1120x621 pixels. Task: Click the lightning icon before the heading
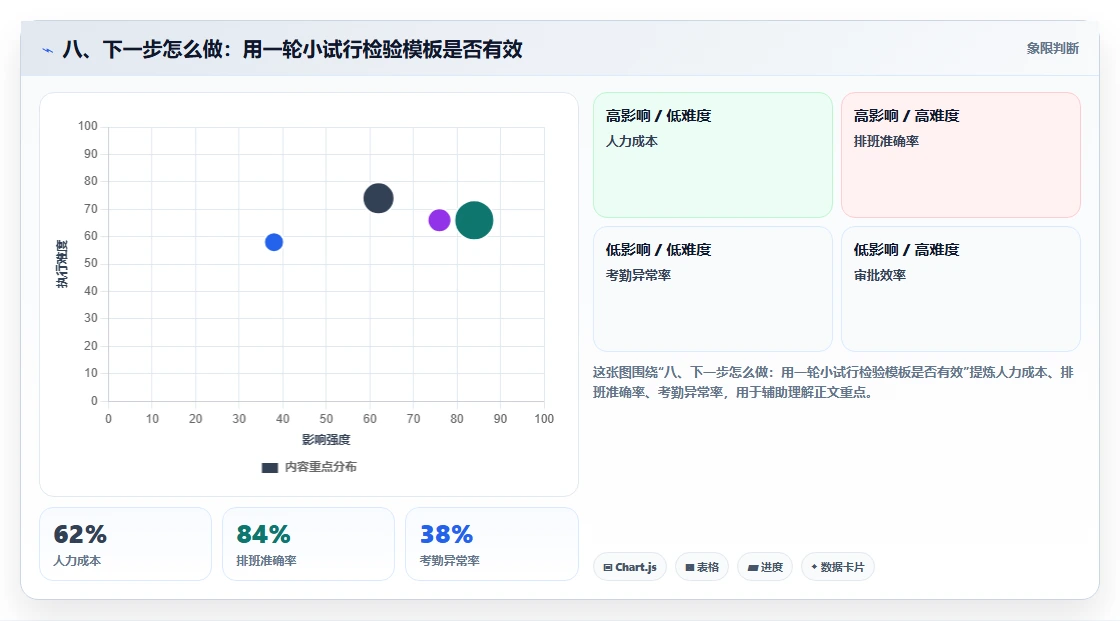(x=47, y=50)
